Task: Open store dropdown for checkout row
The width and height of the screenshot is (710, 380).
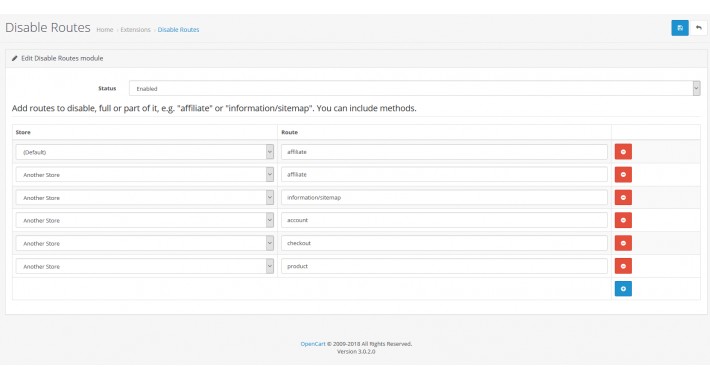Action: tap(144, 243)
